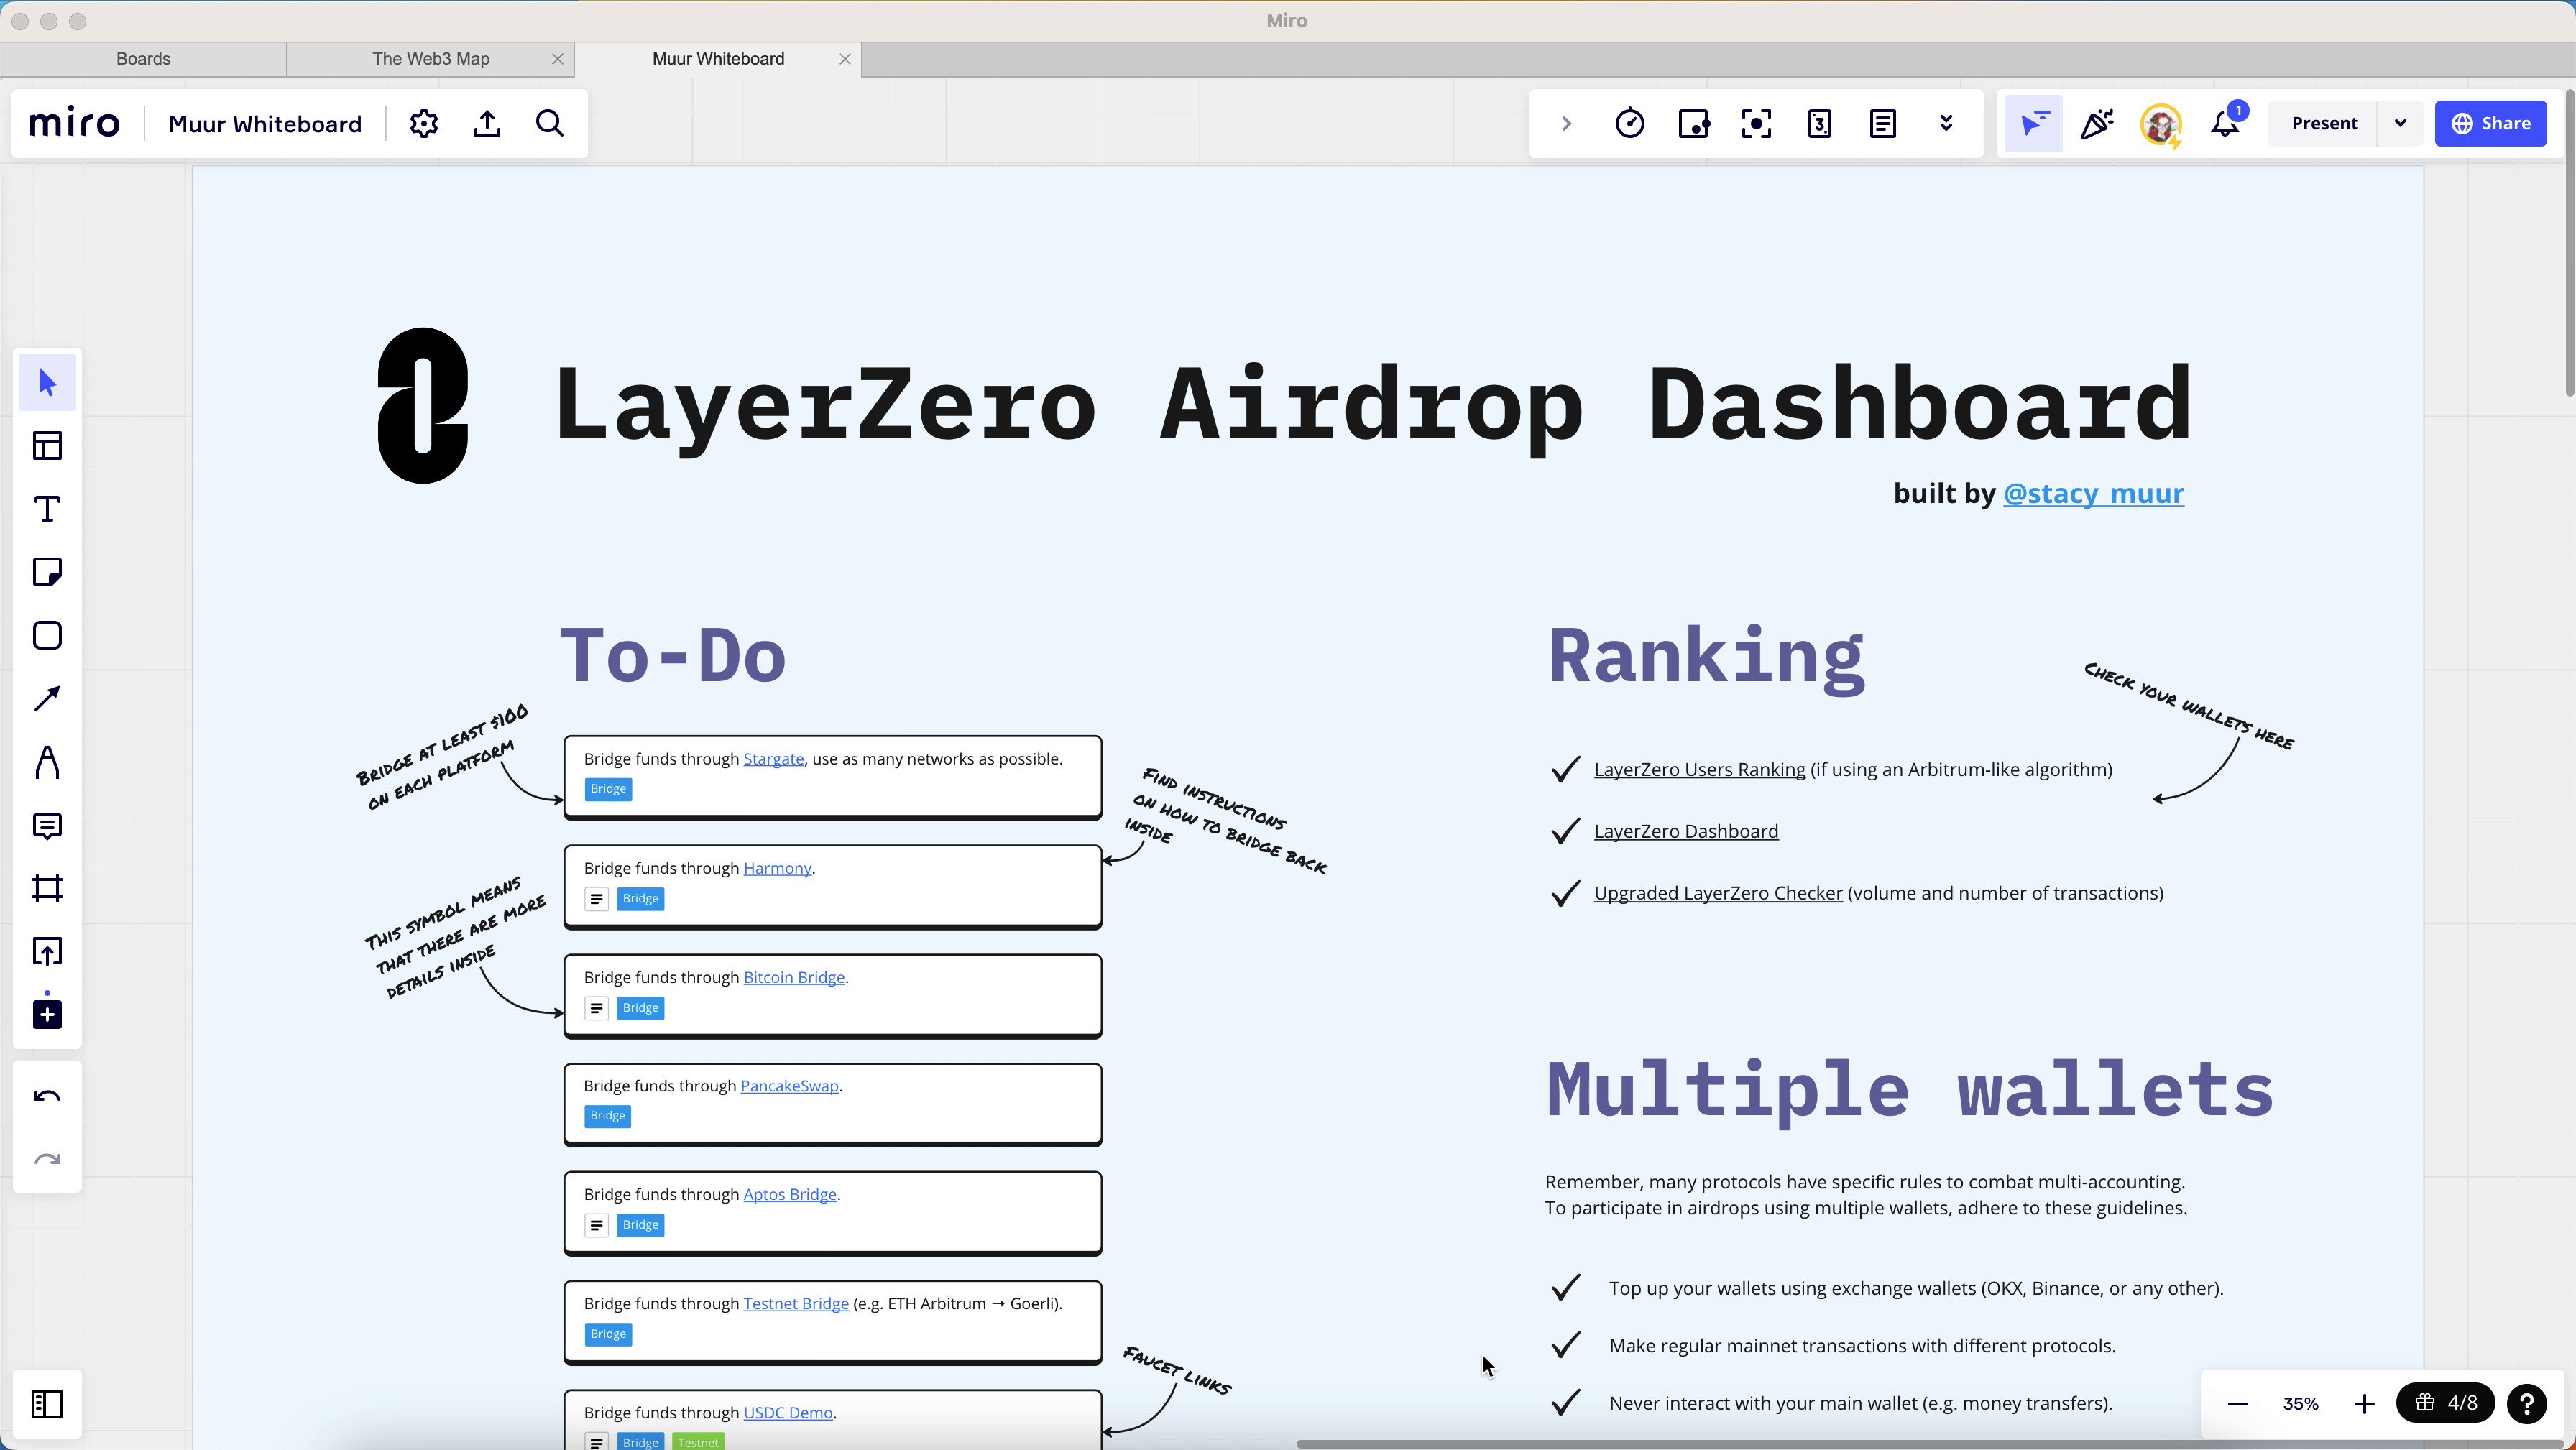Click the blue Share button
Viewport: 2576px width, 1450px height.
2490,123
